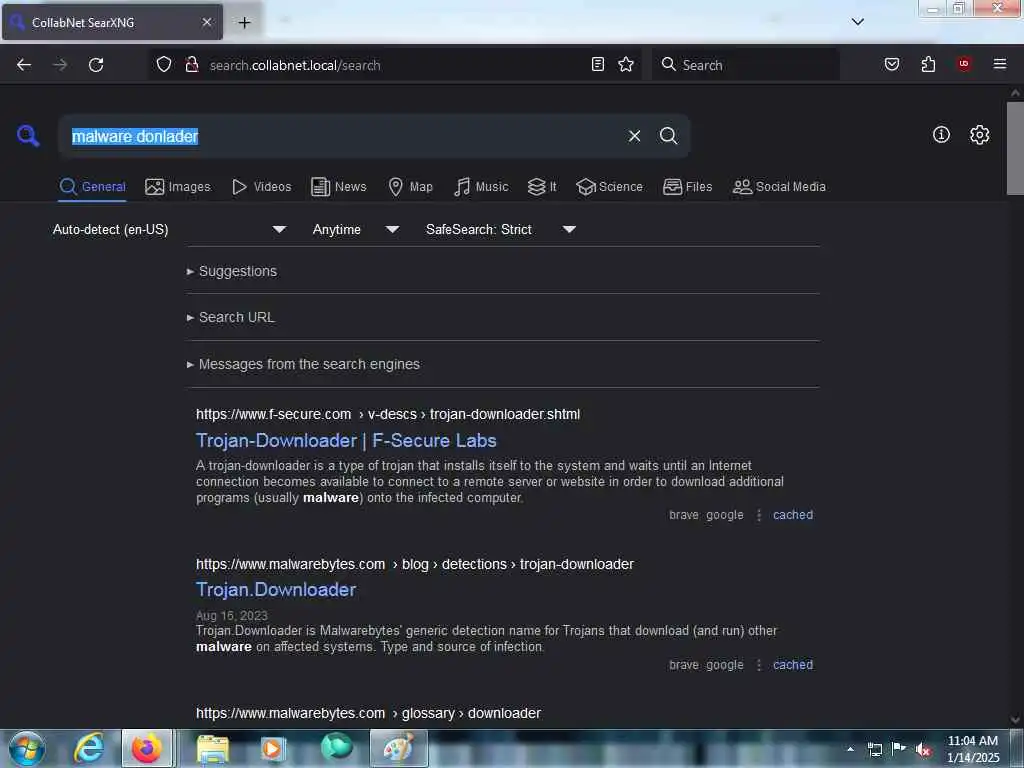Image resolution: width=1024 pixels, height=768 pixels.
Task: Open cached link for Trojan.Downloader result
Action: [793, 665]
